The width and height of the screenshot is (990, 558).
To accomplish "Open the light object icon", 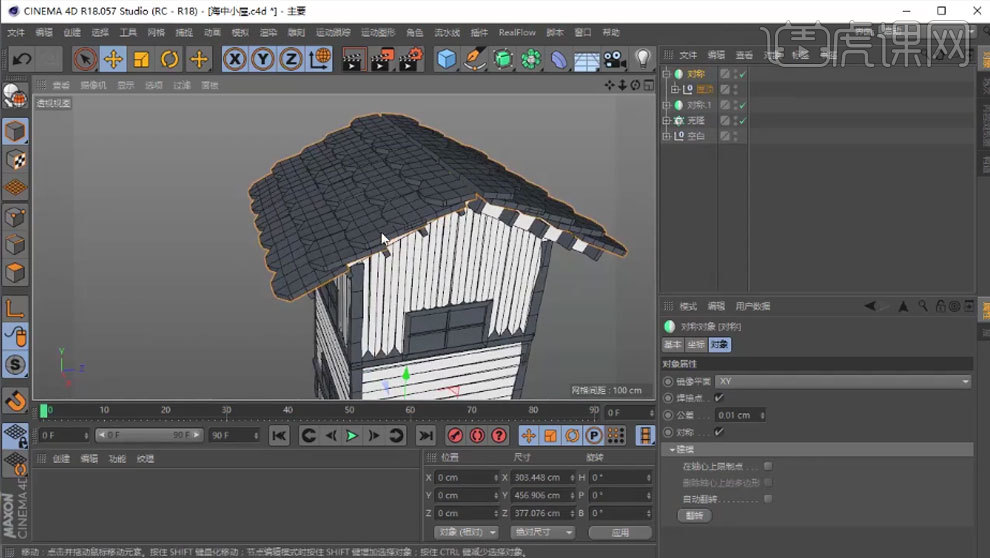I will 642,59.
